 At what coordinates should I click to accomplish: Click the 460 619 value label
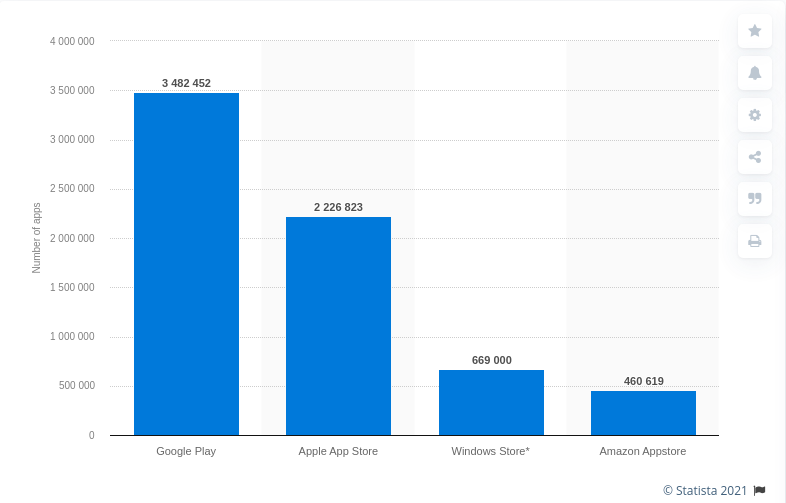643,381
